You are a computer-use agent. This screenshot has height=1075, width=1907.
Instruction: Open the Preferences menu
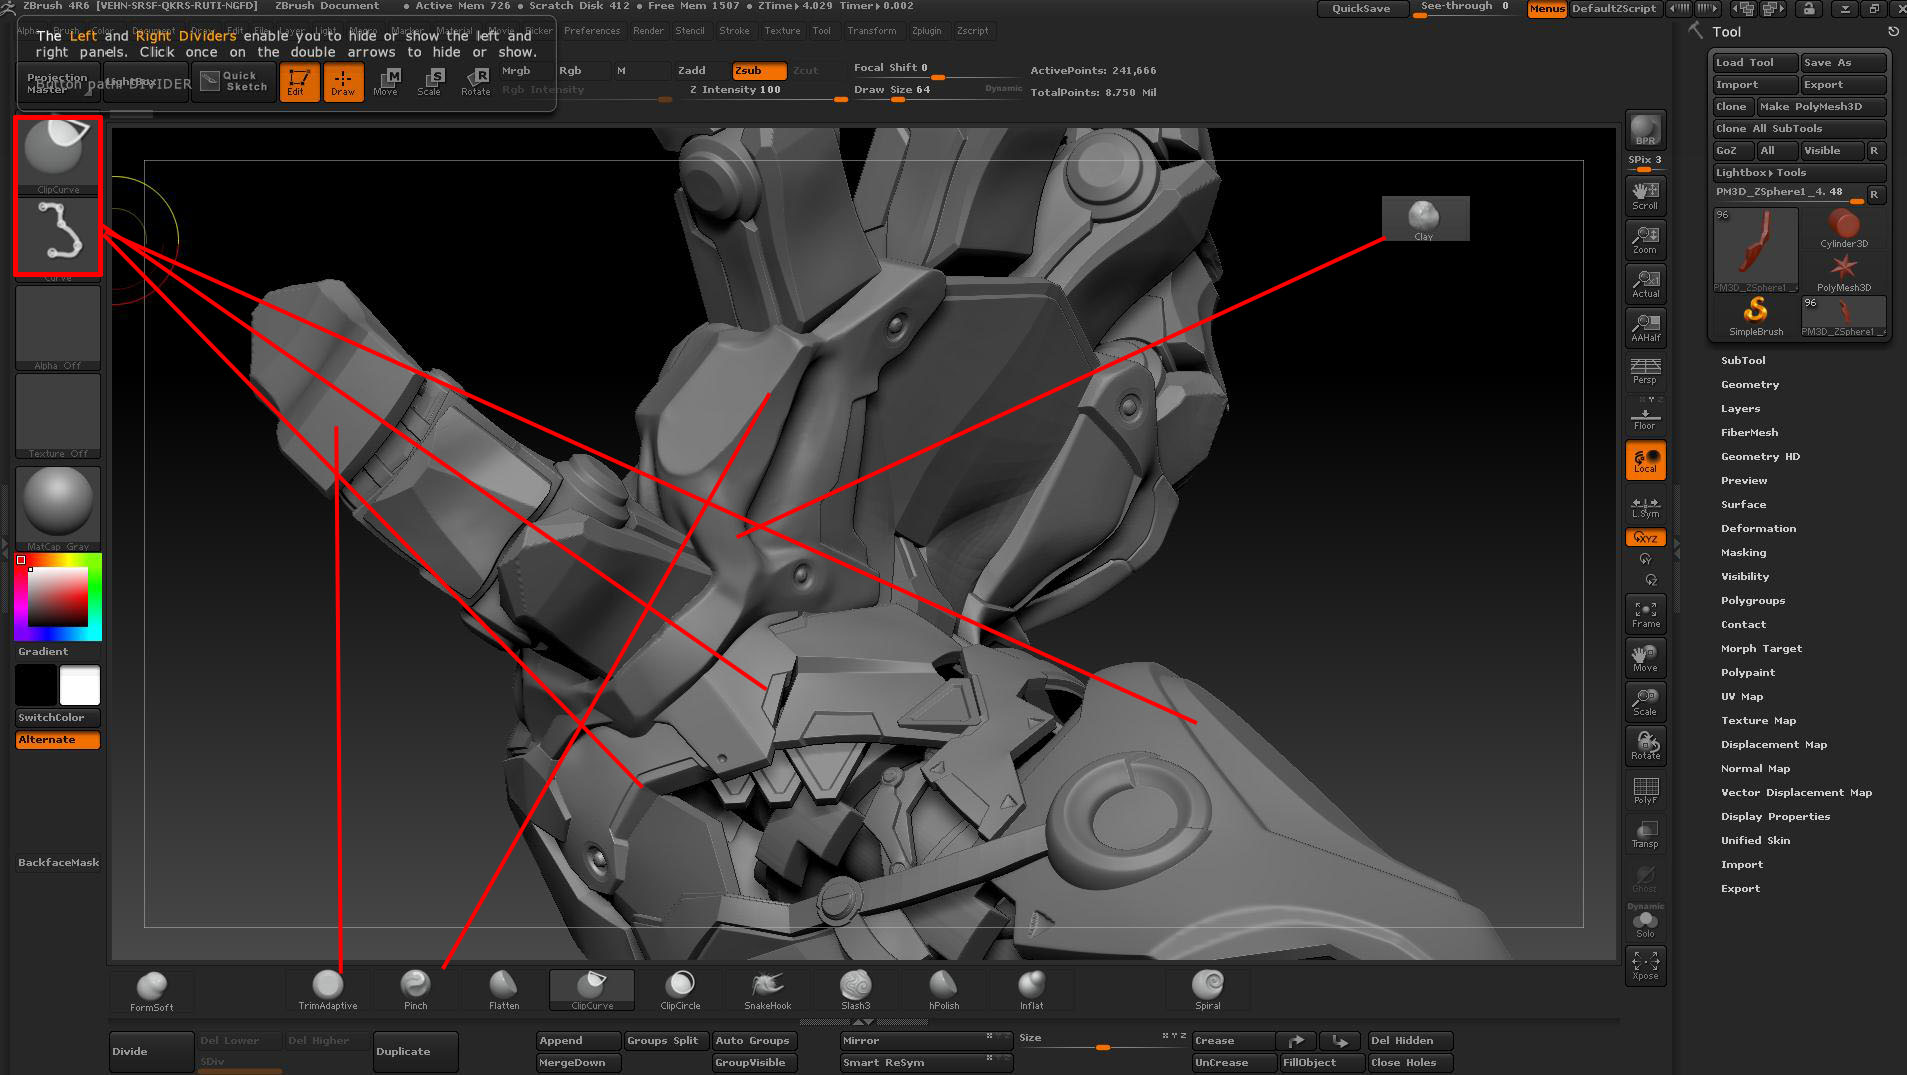pos(592,31)
